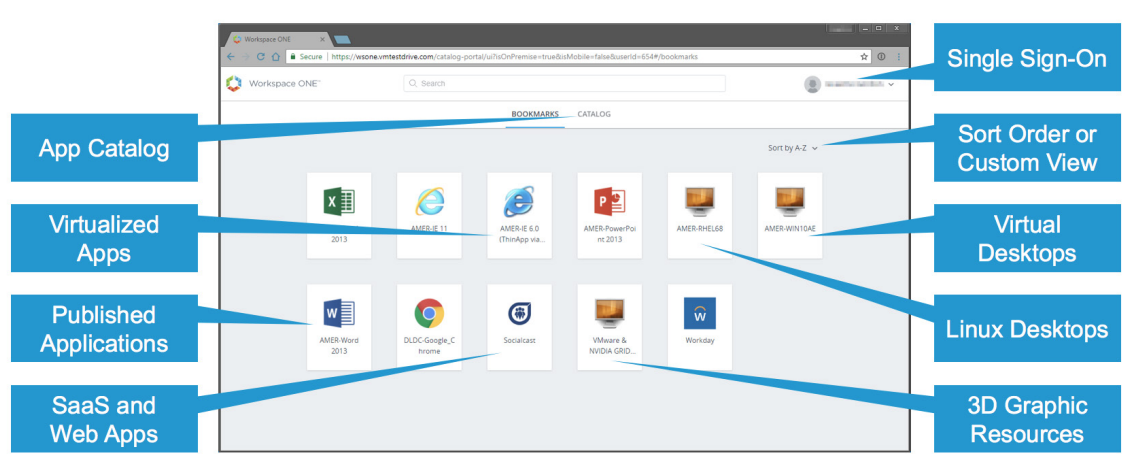Reload the page in browser
This screenshot has height=454, width=1128.
261,57
